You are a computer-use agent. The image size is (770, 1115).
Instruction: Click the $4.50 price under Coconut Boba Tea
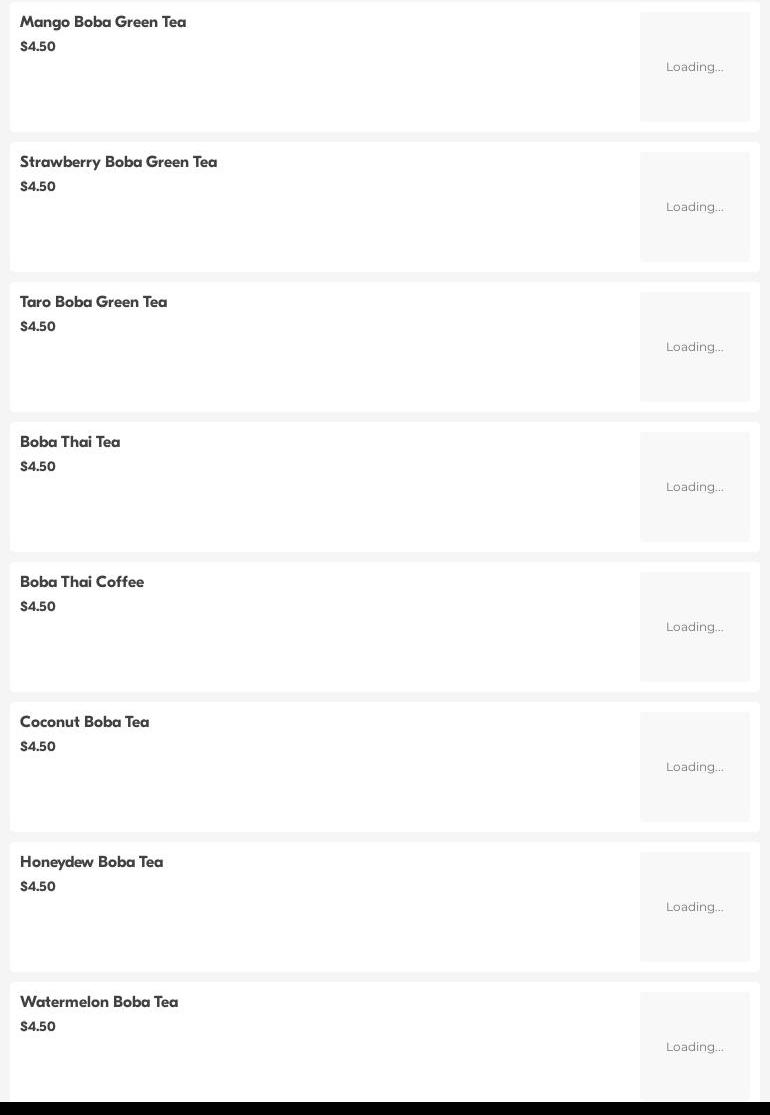38,747
